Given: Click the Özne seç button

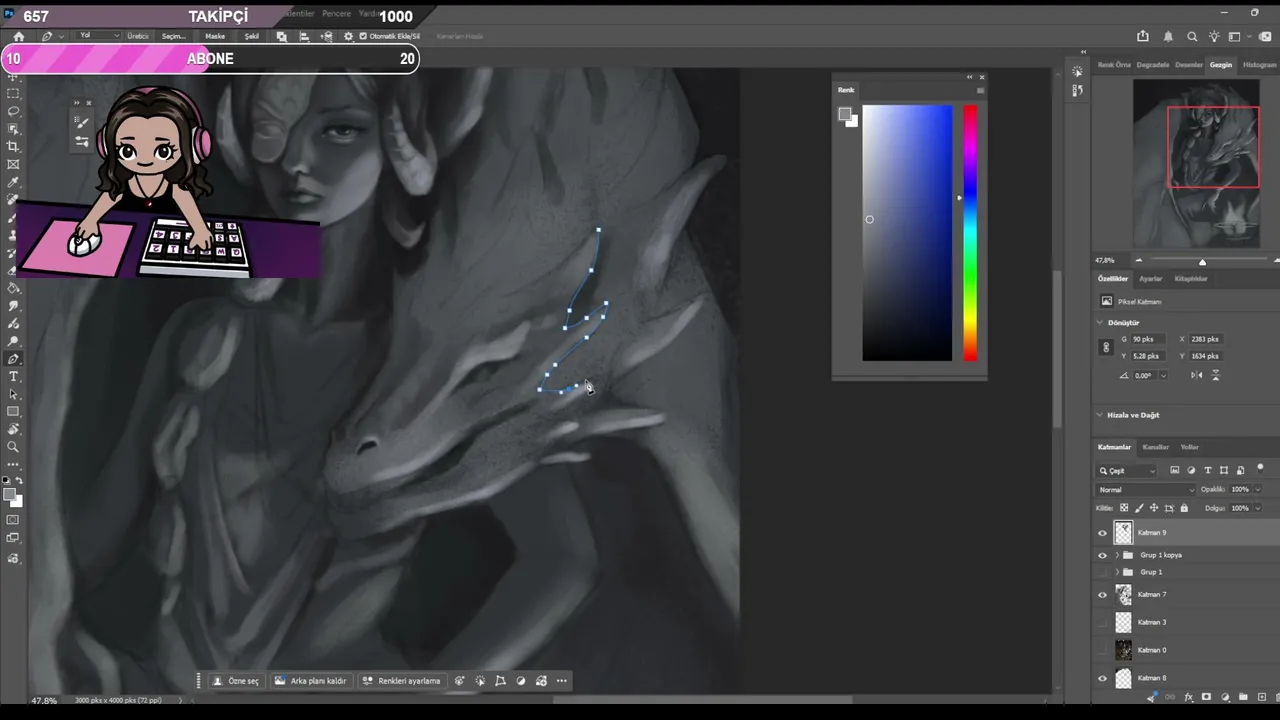Looking at the screenshot, I should pos(236,681).
